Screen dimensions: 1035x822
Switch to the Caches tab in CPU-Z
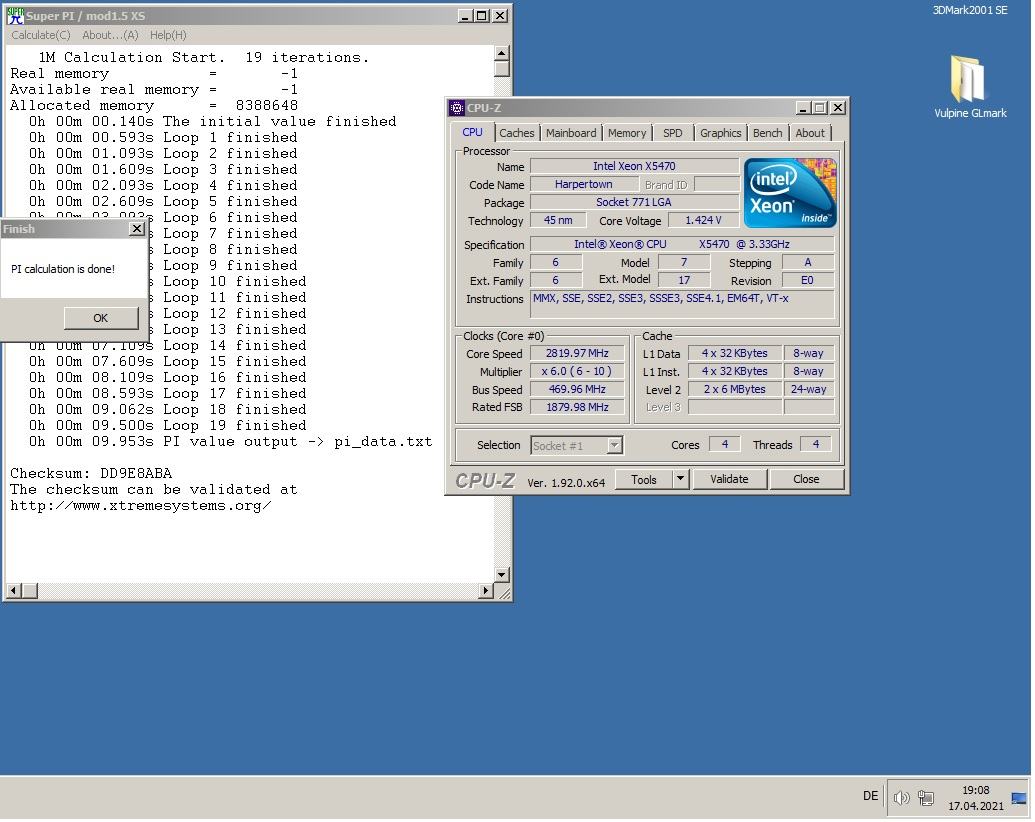click(x=516, y=133)
